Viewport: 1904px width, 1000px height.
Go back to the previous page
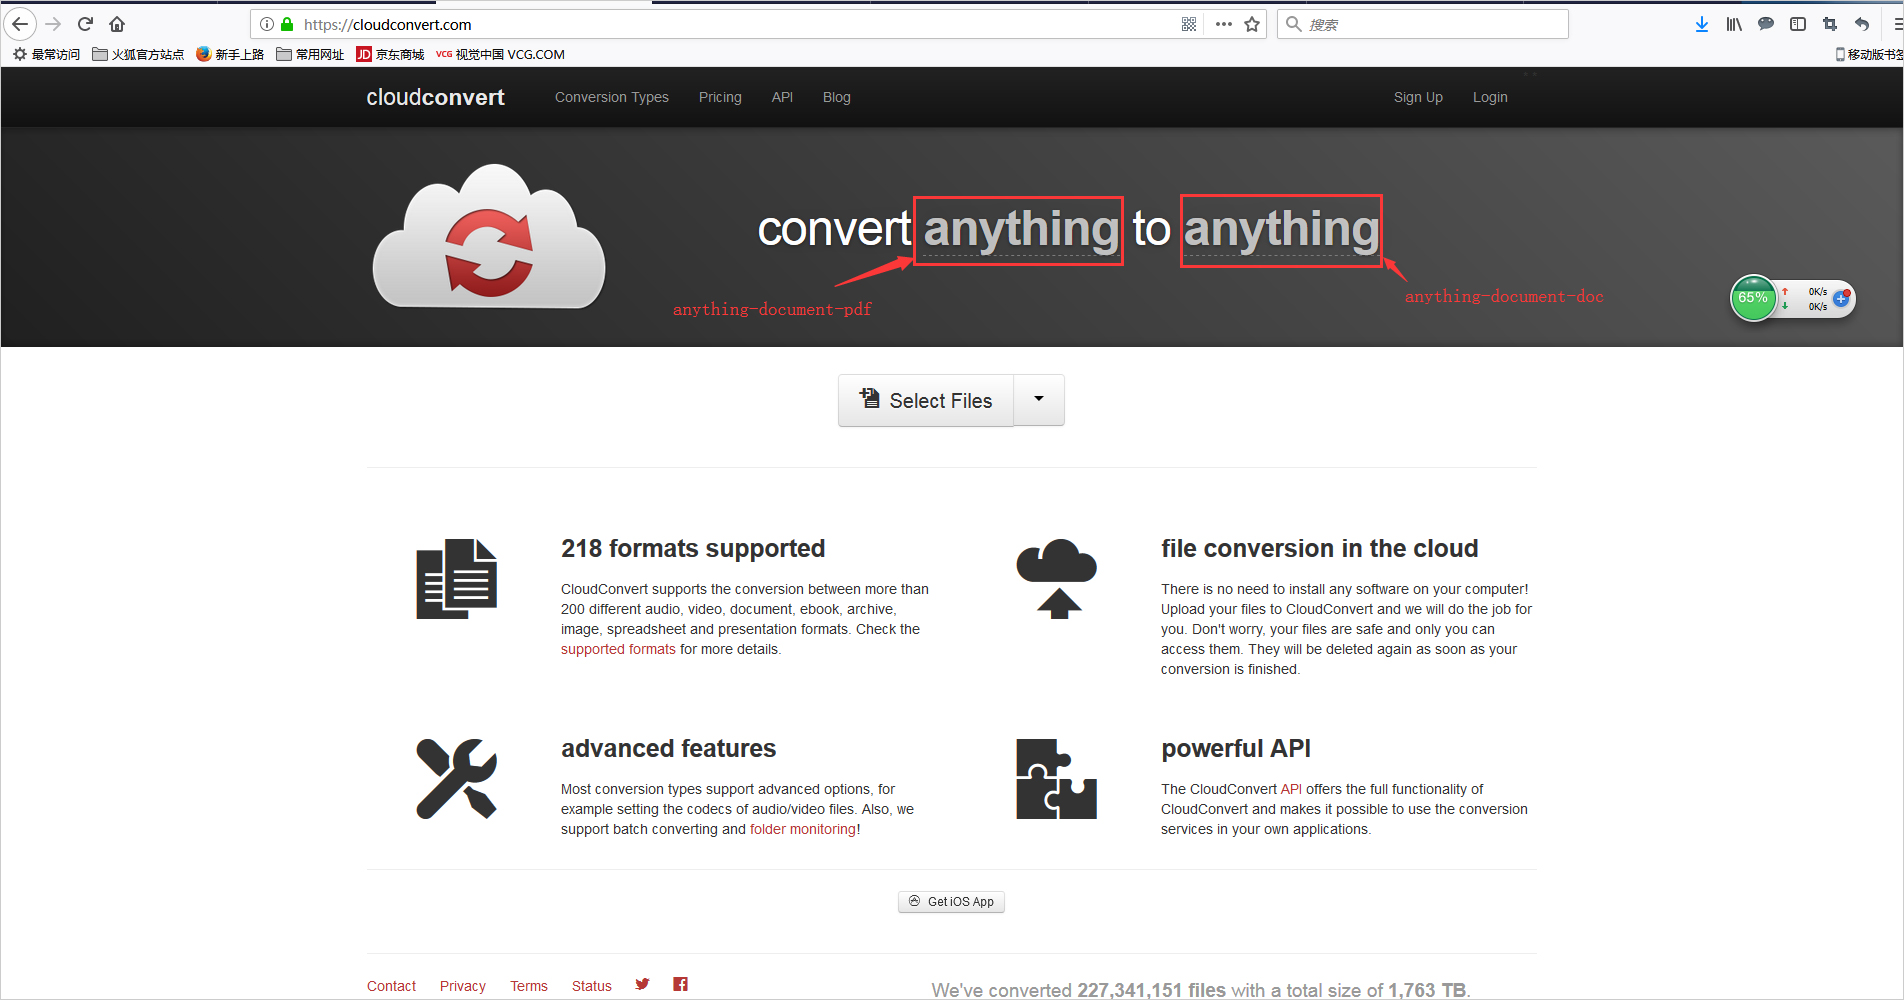tap(20, 24)
